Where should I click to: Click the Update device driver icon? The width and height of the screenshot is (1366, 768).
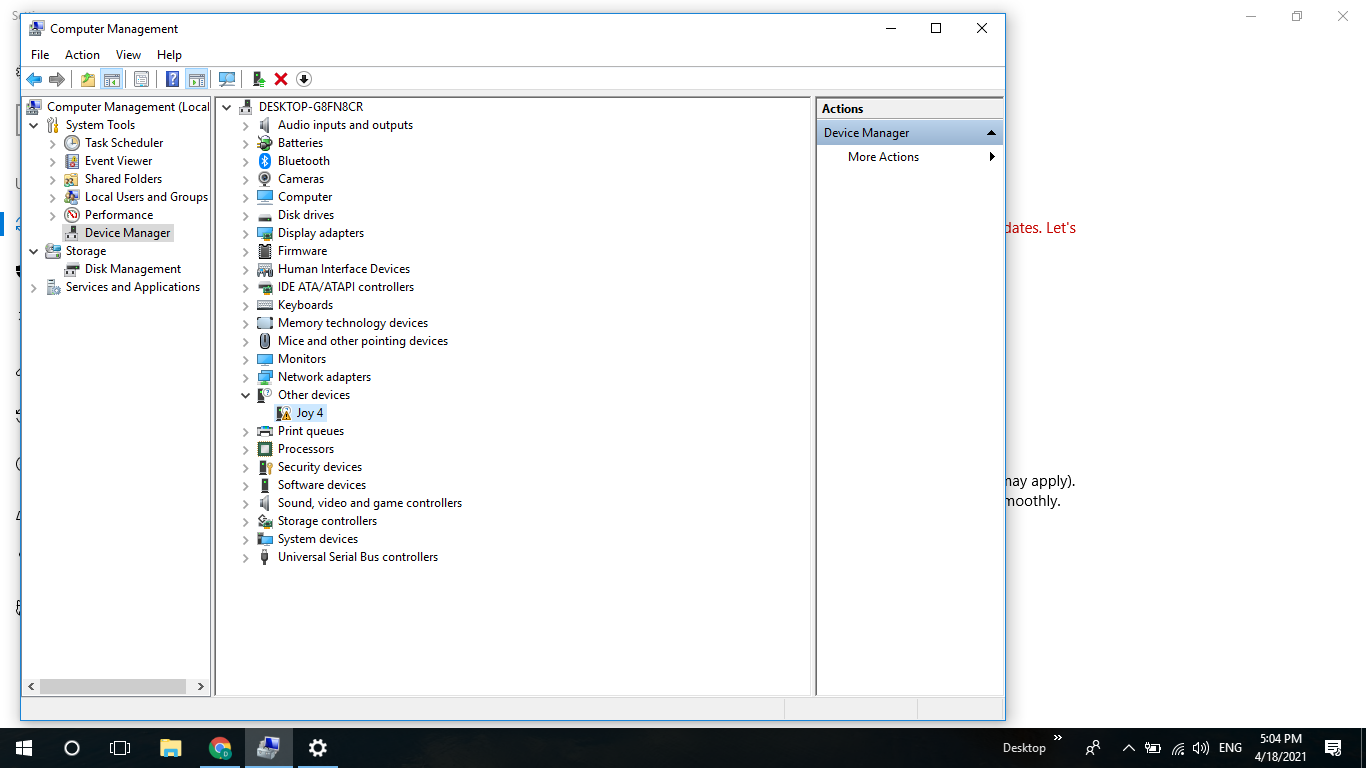(258, 79)
